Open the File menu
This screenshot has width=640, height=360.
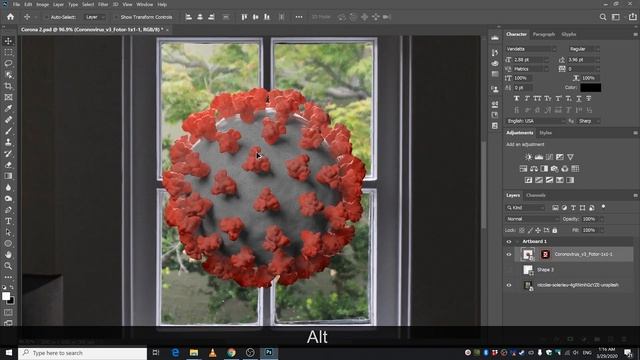click(x=16, y=4)
